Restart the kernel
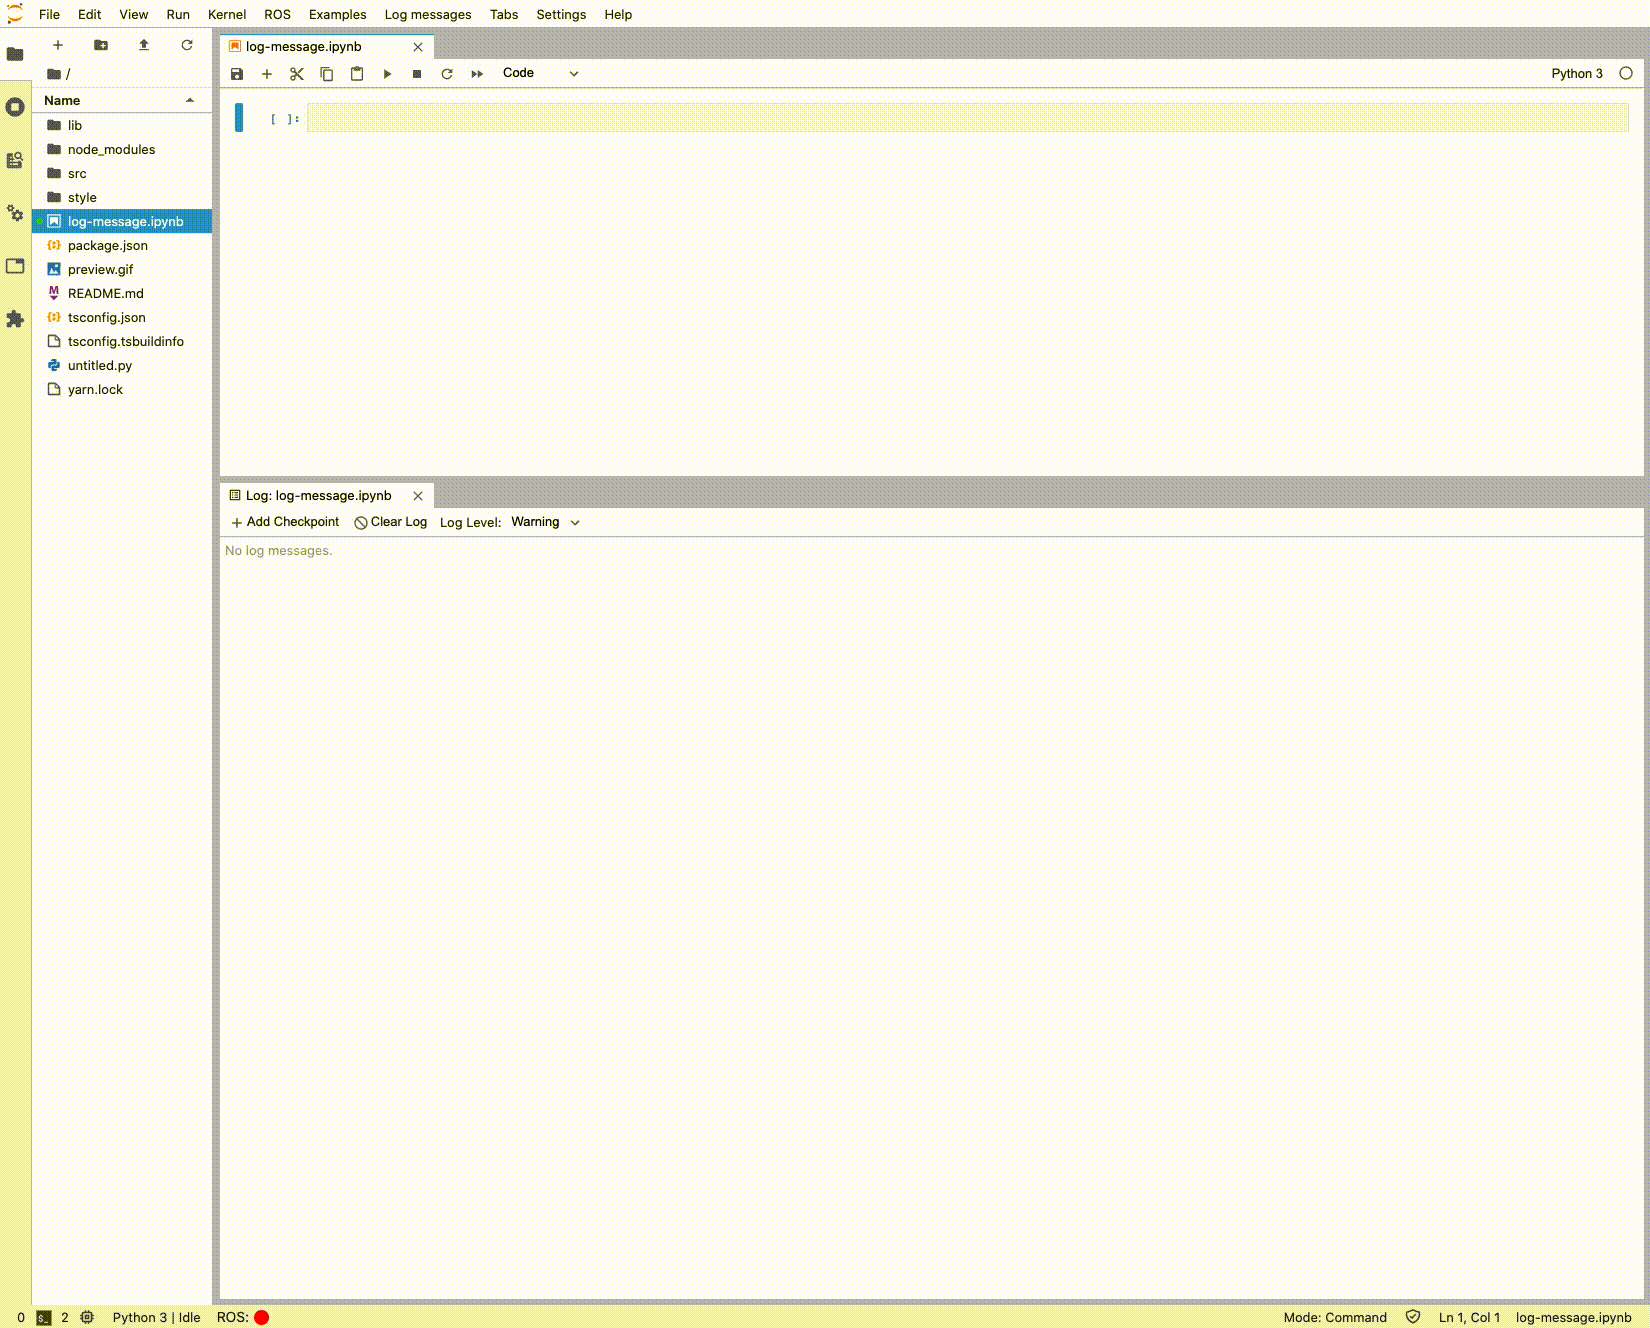 [x=447, y=74]
